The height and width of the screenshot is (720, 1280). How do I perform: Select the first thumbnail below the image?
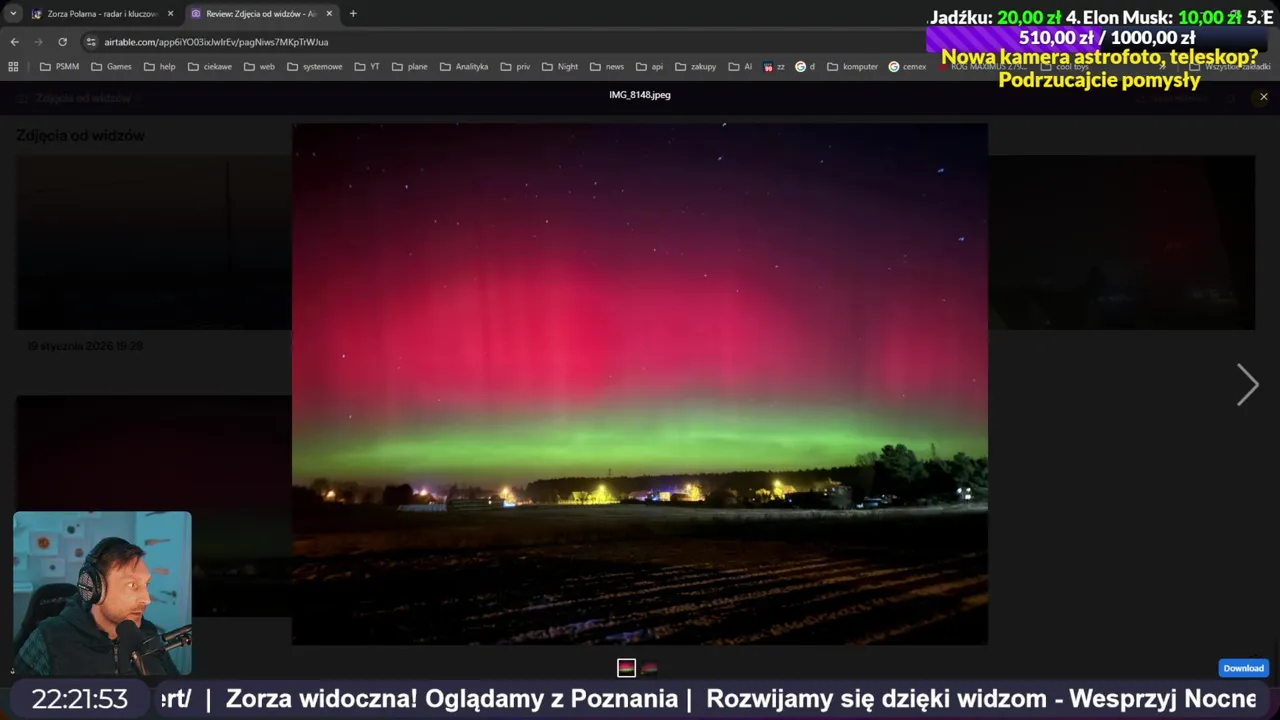click(626, 668)
